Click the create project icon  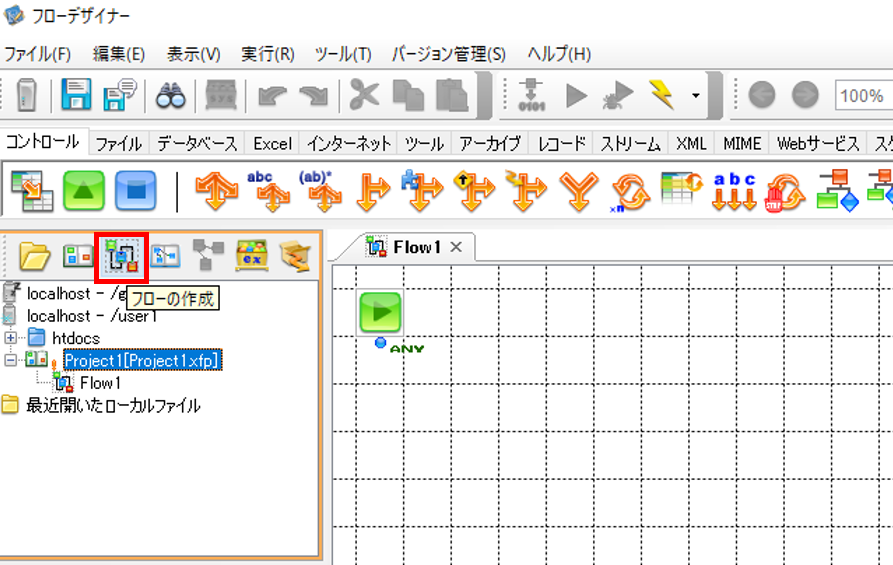[78, 256]
